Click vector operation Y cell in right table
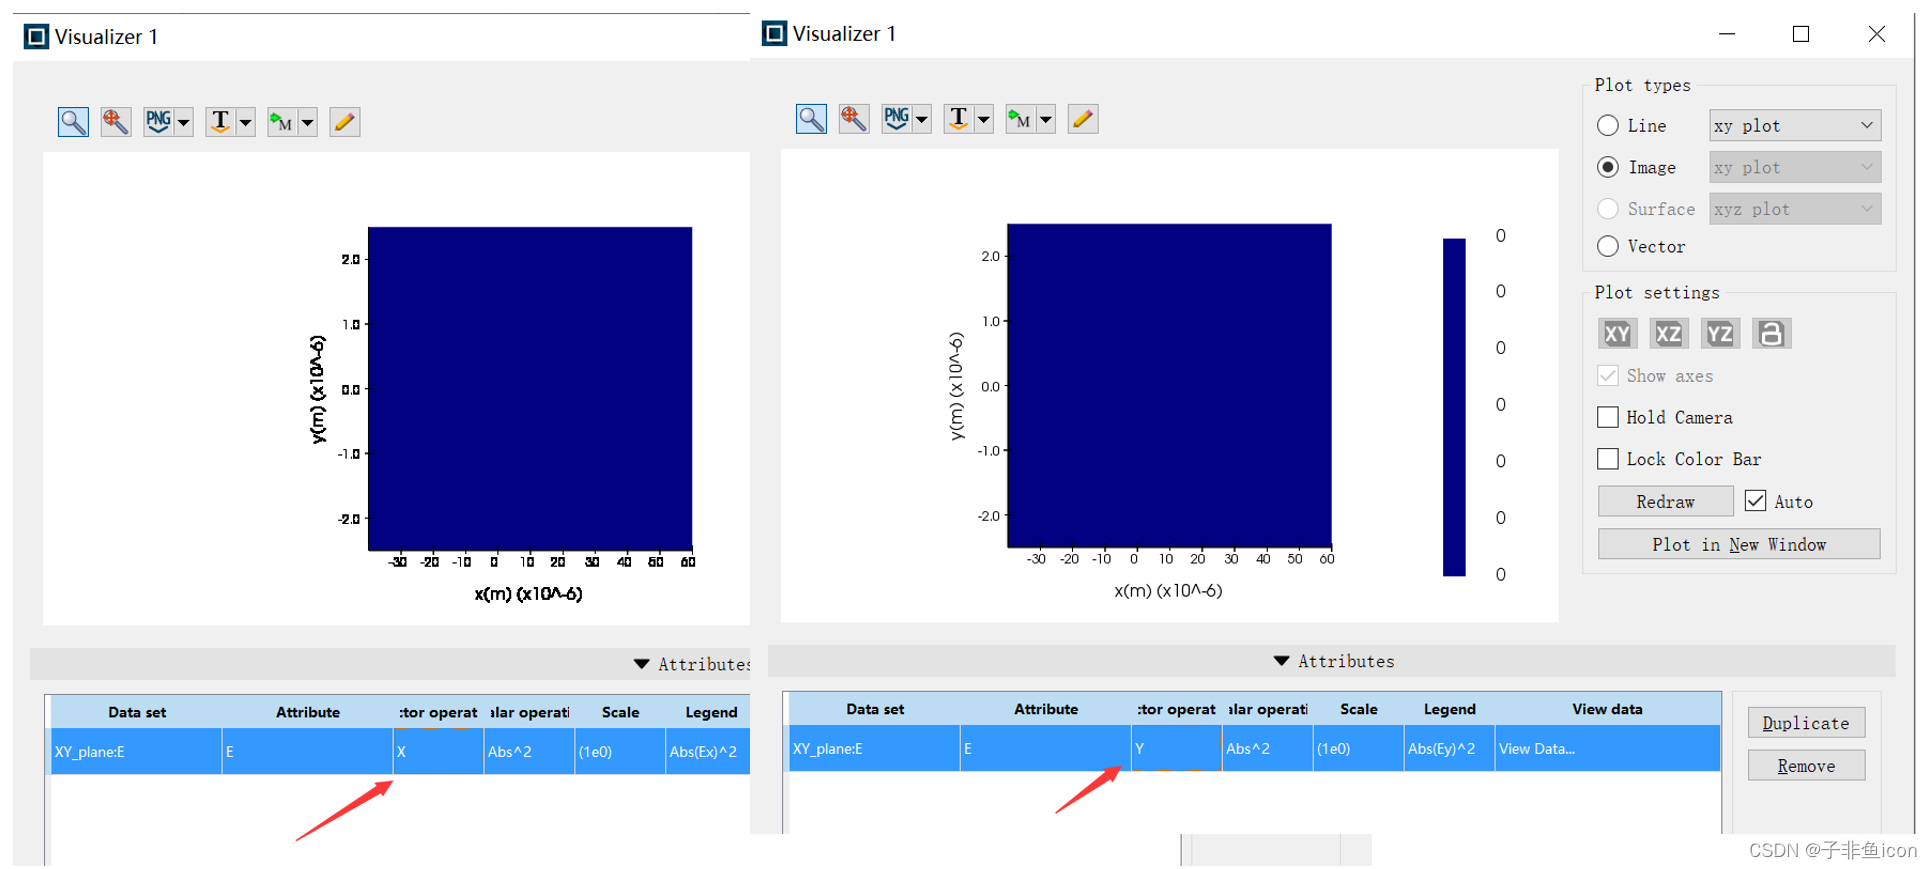 1176,749
